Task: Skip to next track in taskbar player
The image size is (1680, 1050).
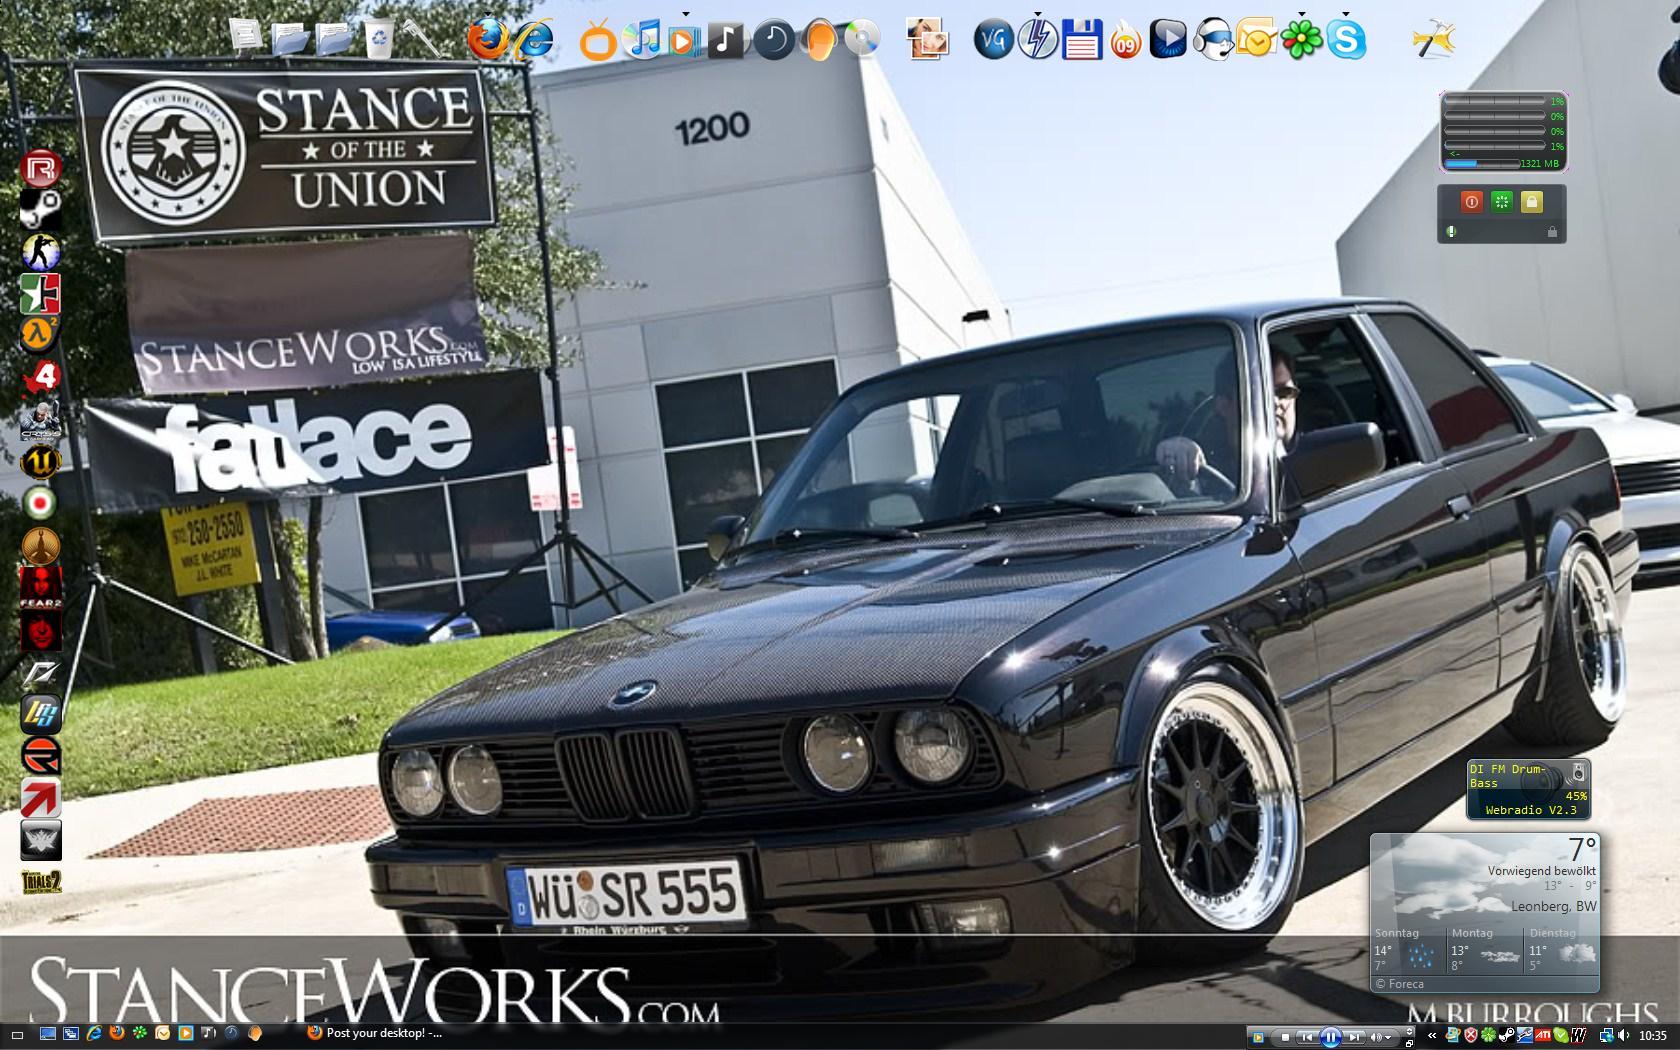Action: [1354, 1037]
